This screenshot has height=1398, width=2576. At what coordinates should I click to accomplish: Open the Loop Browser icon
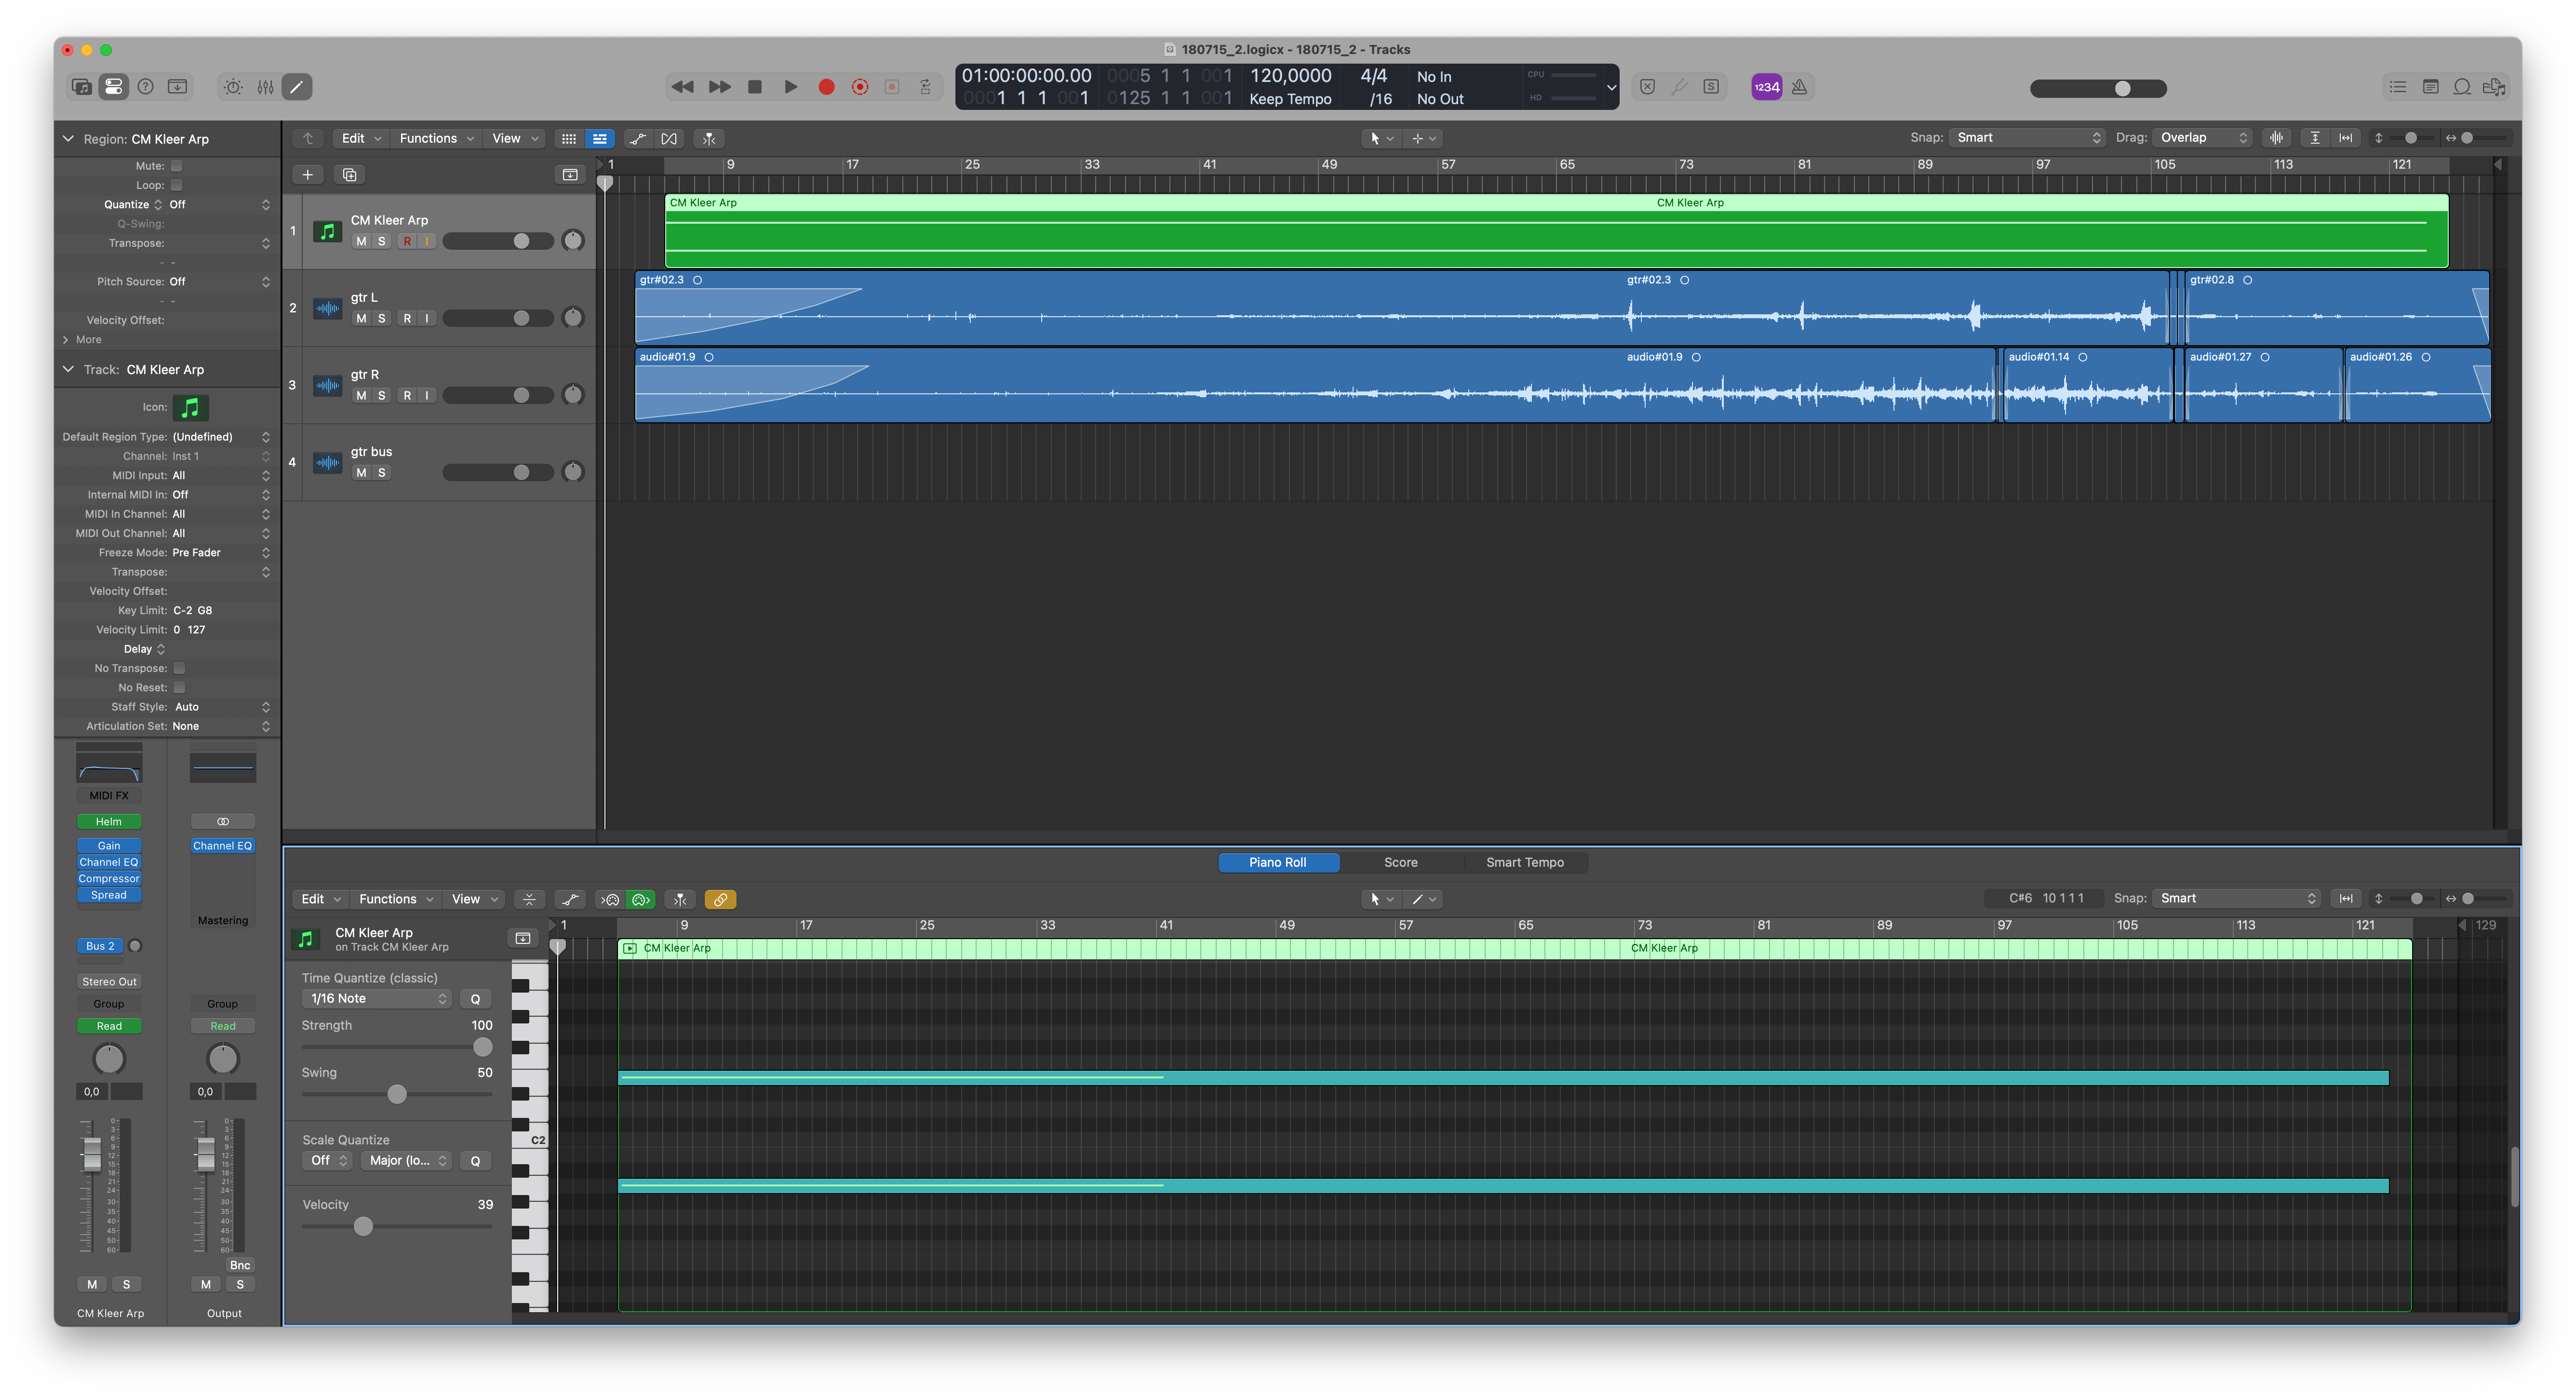click(2463, 87)
